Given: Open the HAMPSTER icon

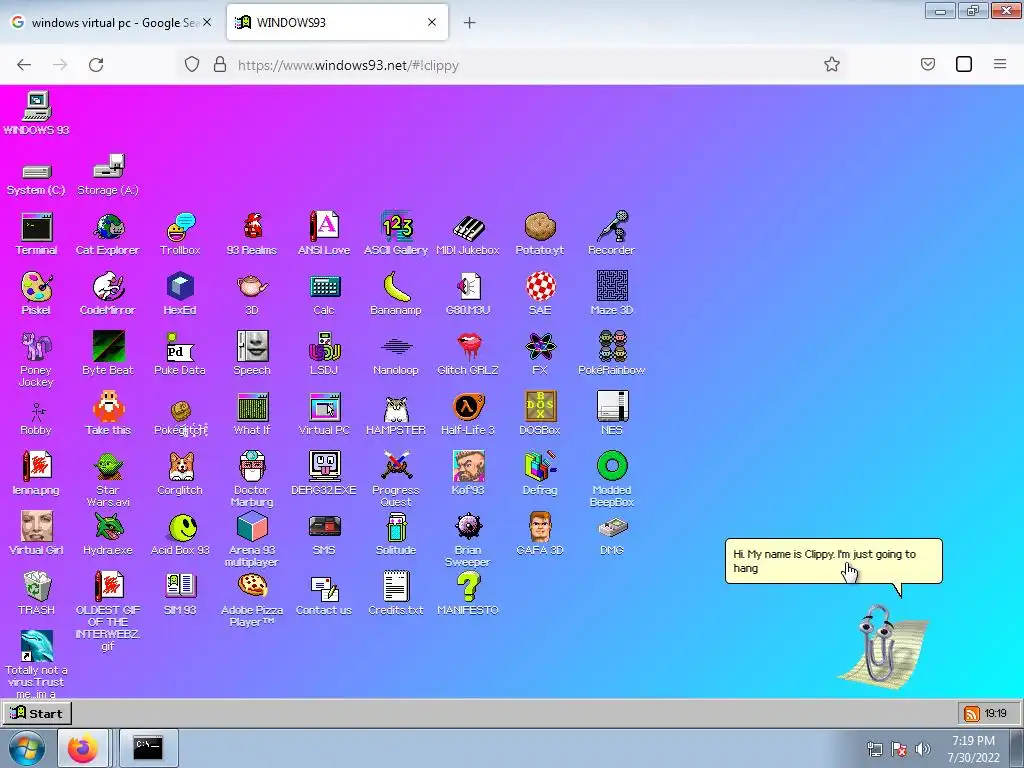Looking at the screenshot, I should [x=396, y=409].
